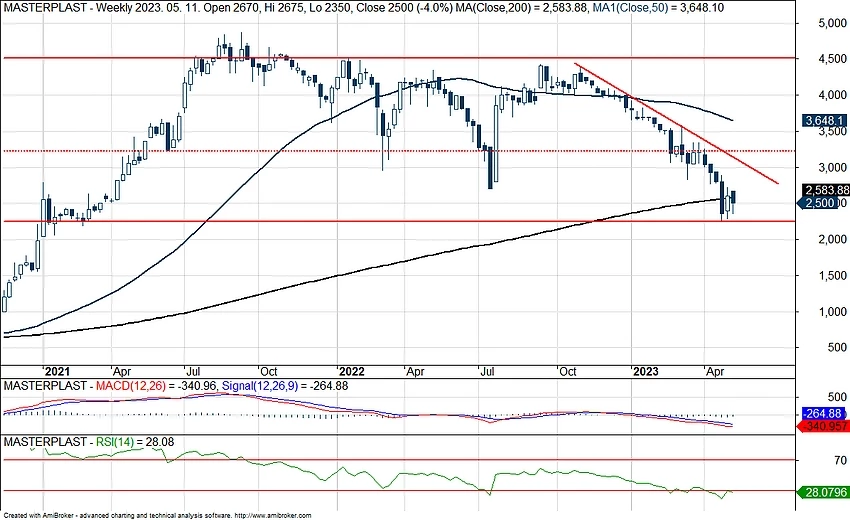Open the http://www.amibroker.com link
This screenshot has height=520, width=850.
click(274, 516)
